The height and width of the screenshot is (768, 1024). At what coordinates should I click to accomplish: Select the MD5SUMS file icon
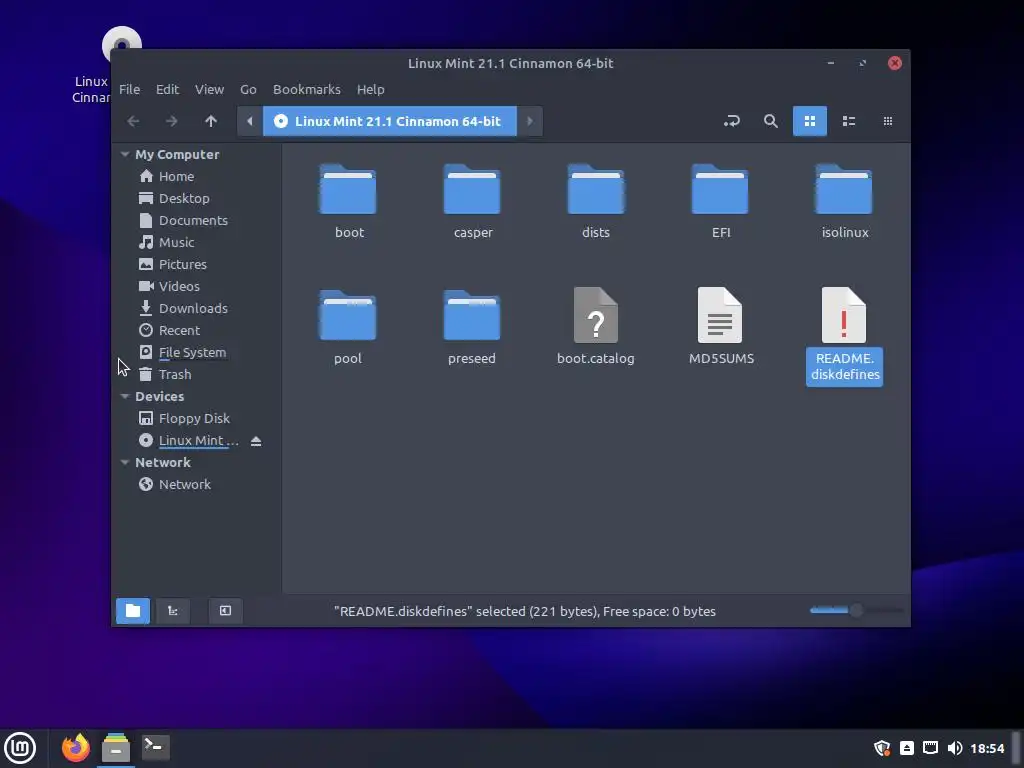[x=720, y=315]
